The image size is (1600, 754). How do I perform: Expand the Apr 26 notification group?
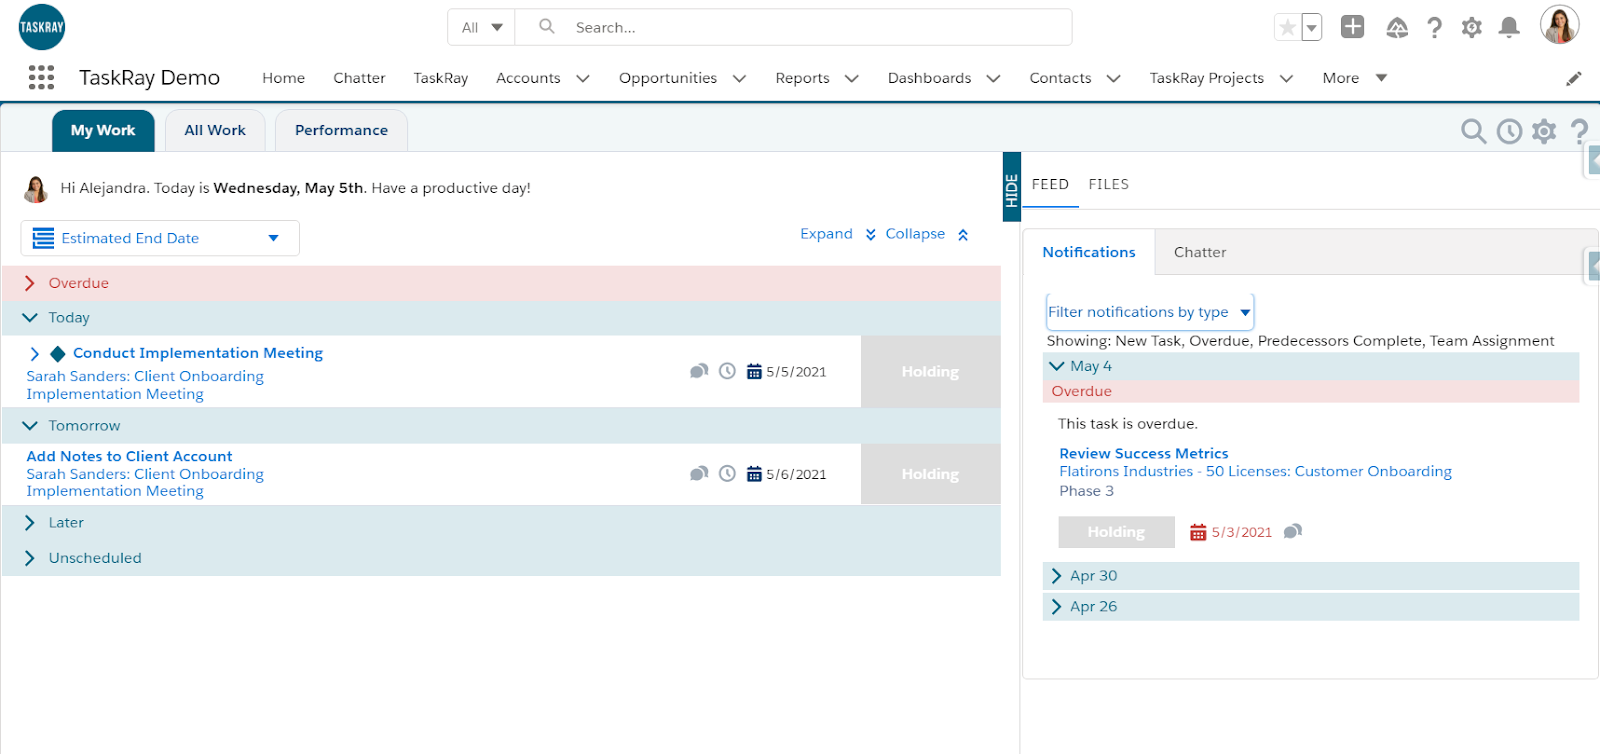click(x=1057, y=606)
